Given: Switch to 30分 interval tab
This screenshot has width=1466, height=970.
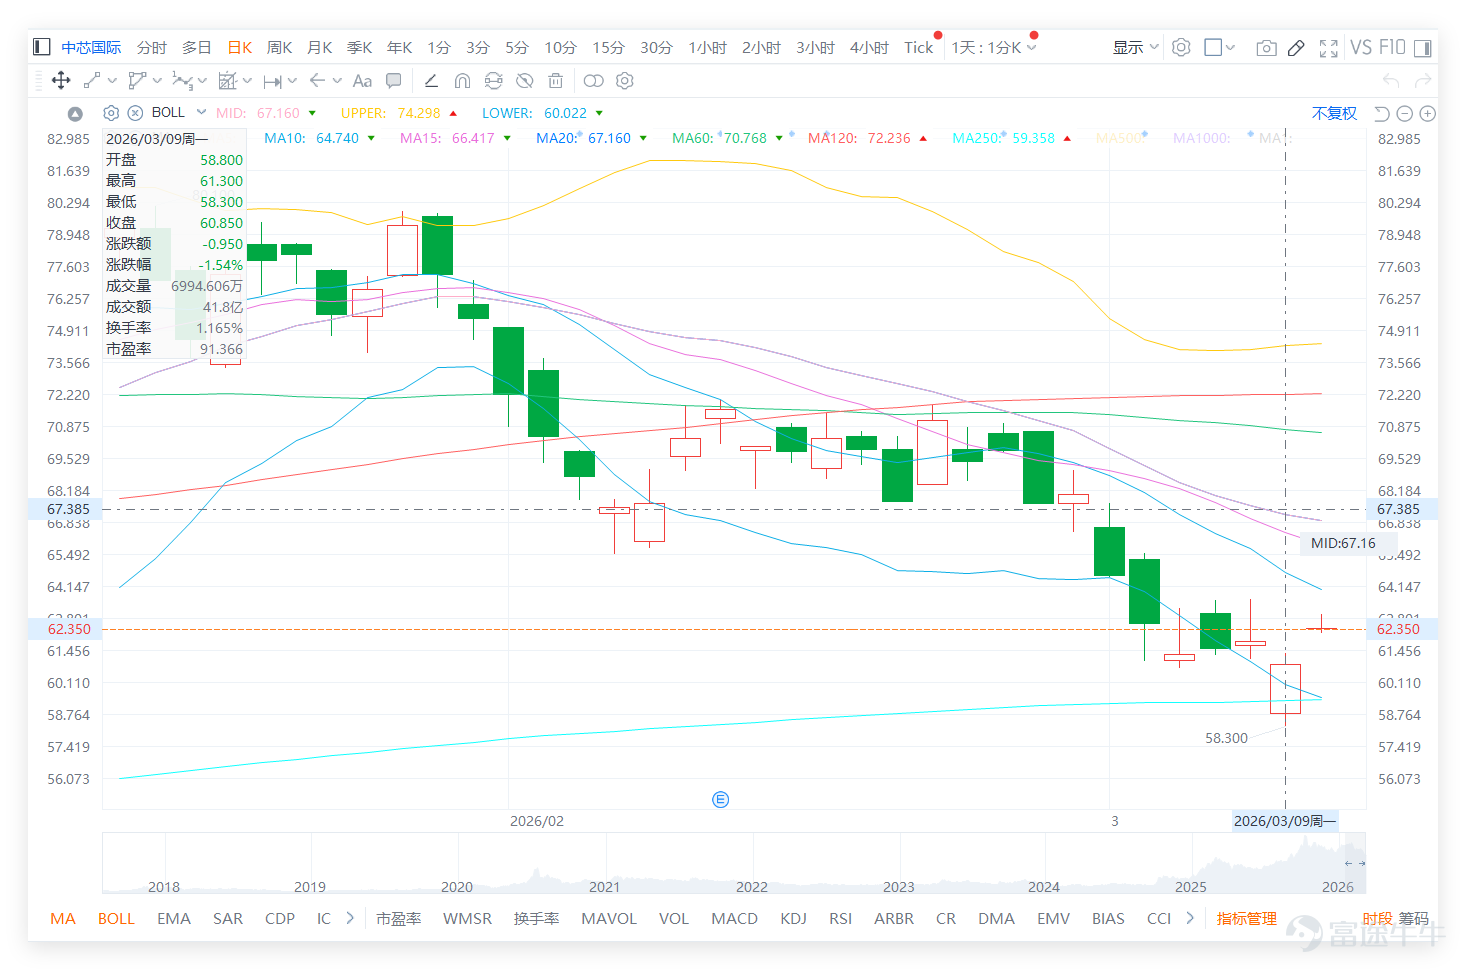Looking at the screenshot, I should (656, 47).
